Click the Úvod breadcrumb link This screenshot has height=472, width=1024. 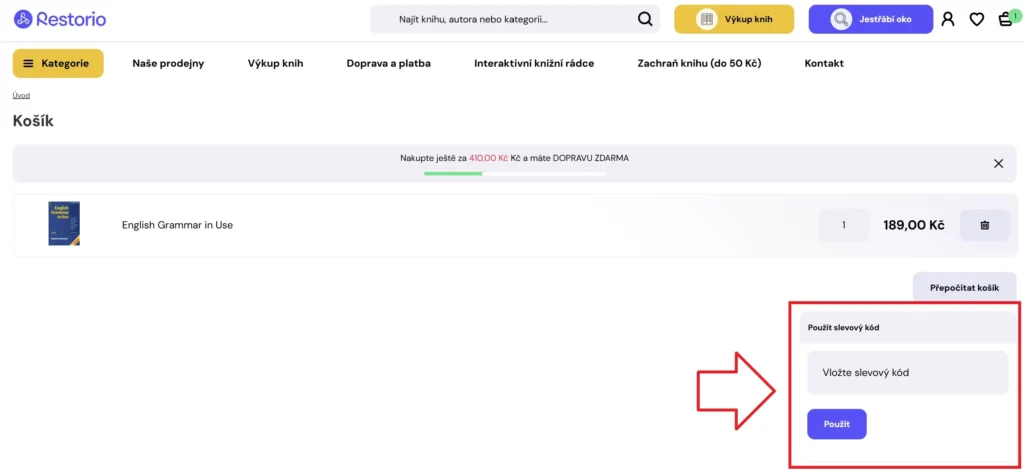click(21, 96)
